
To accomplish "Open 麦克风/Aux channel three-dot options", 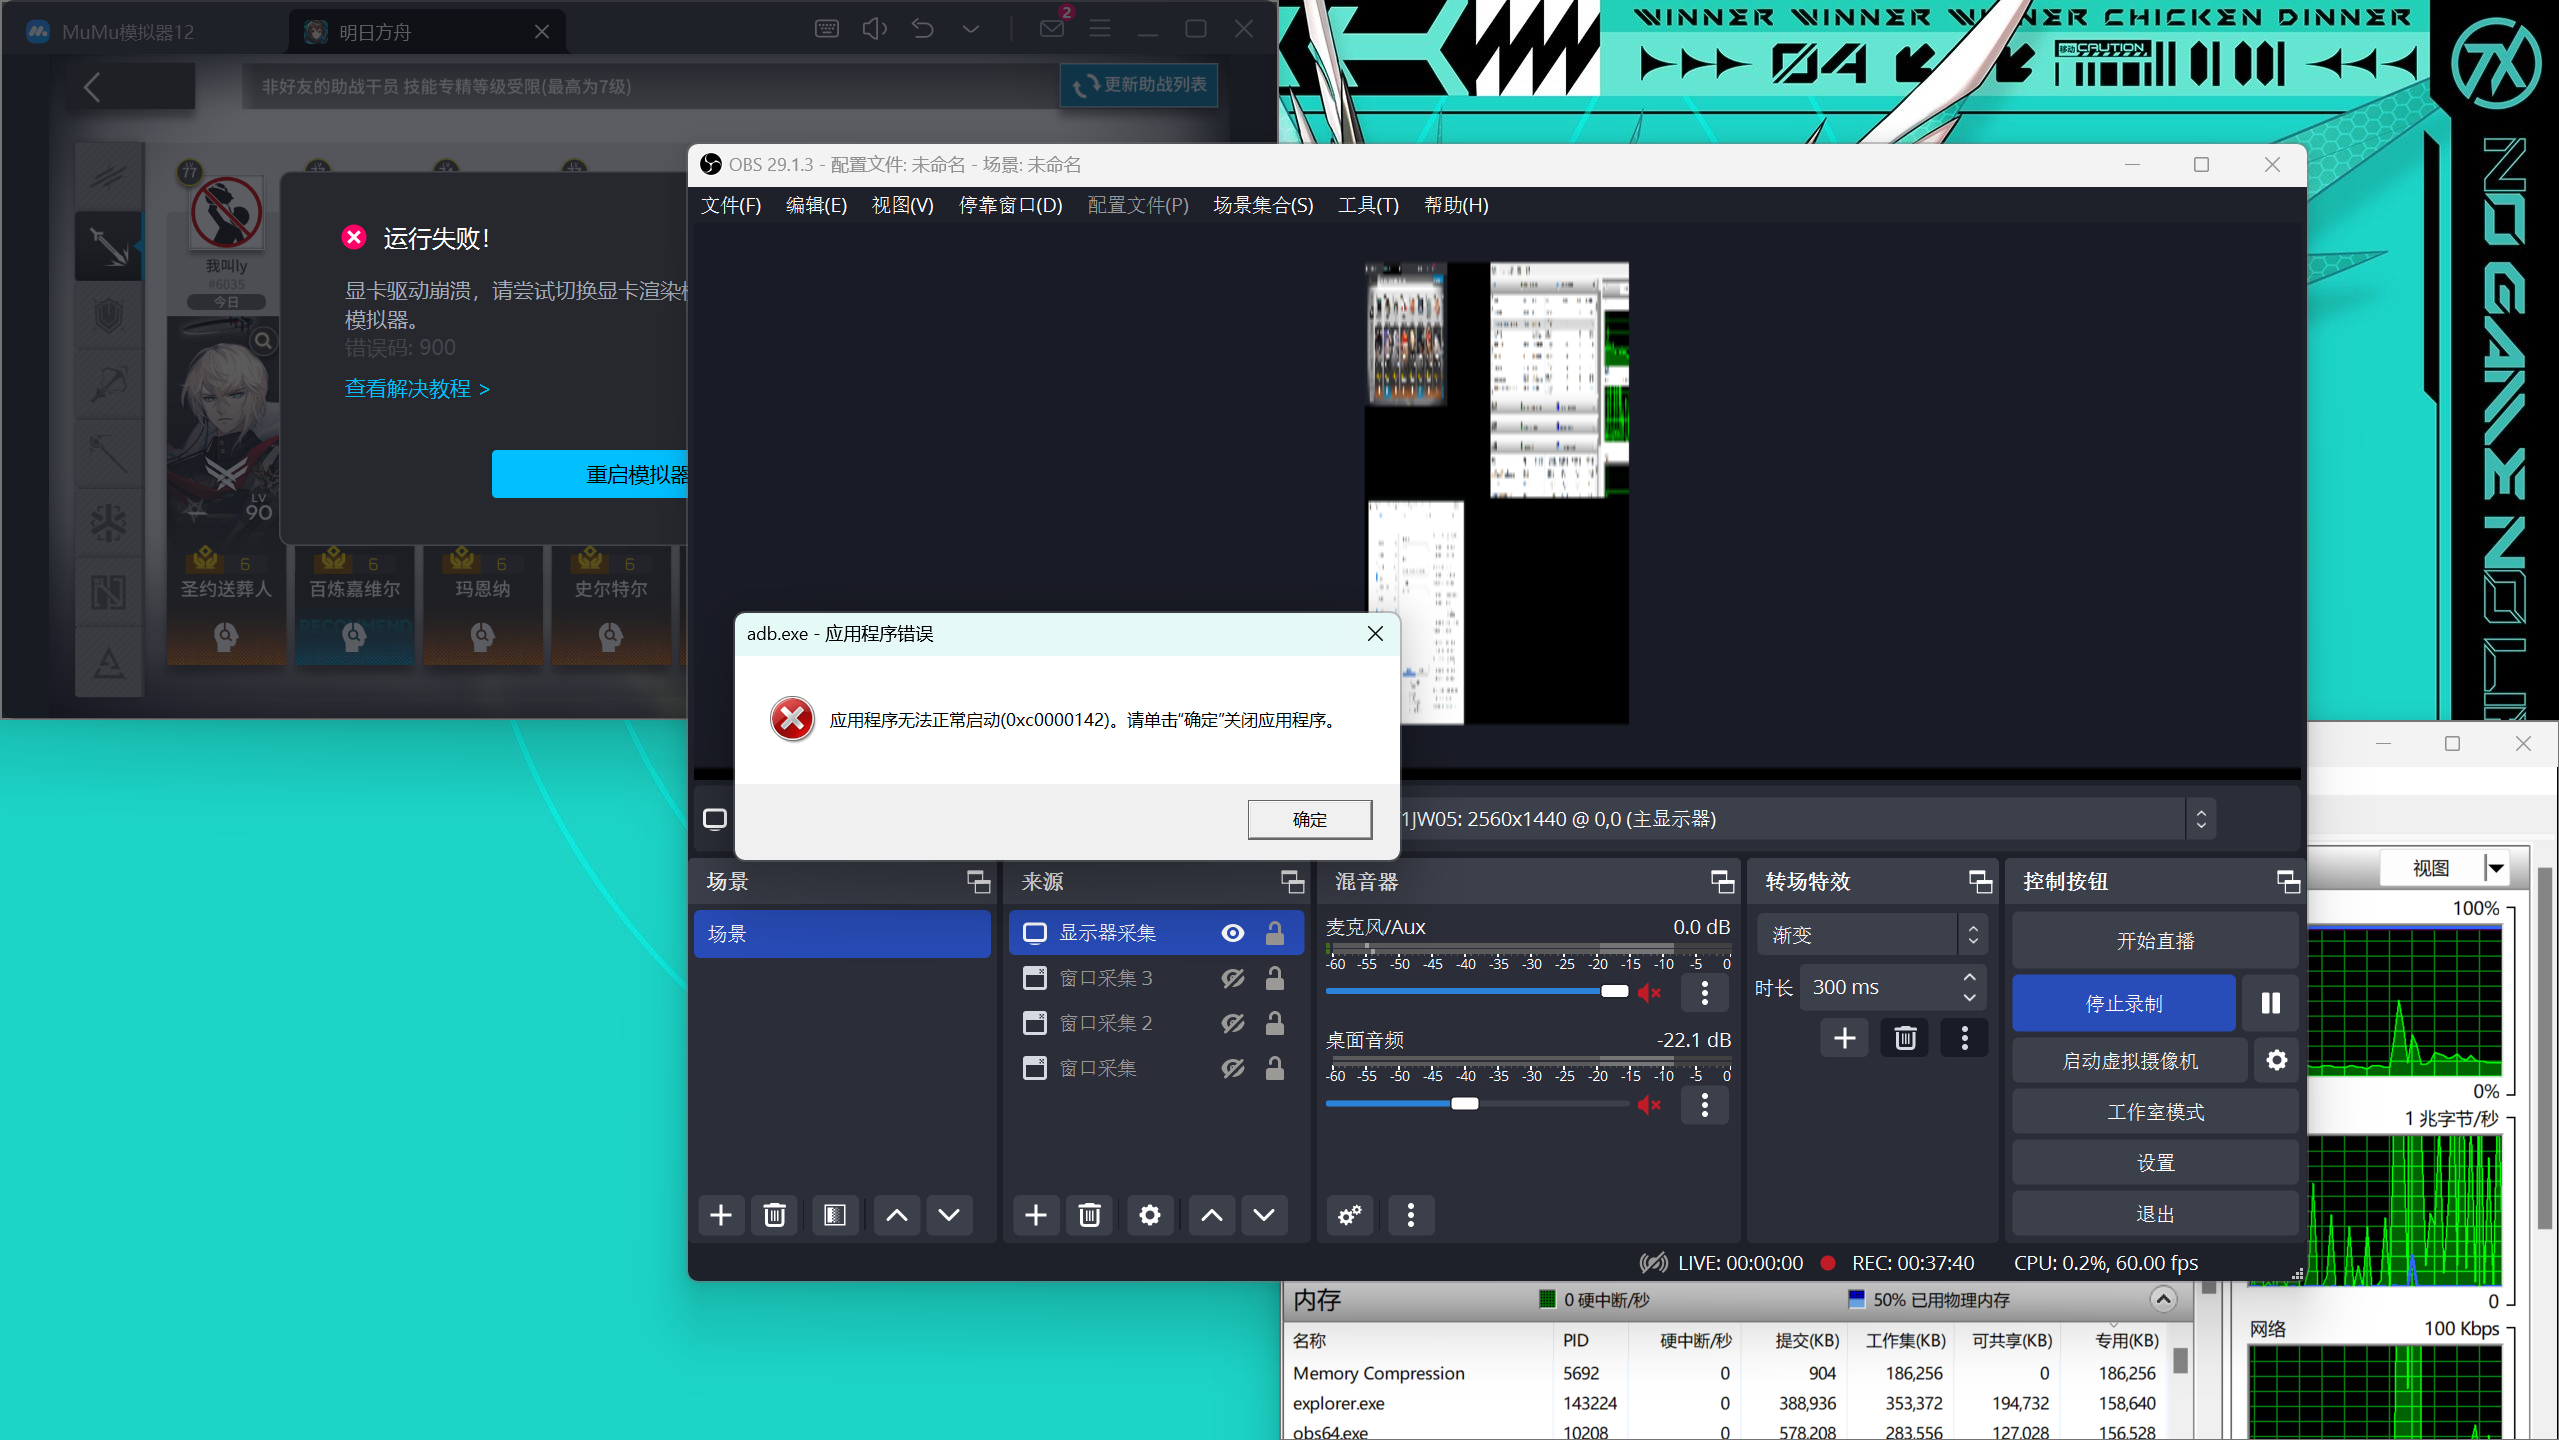I will tap(1705, 992).
